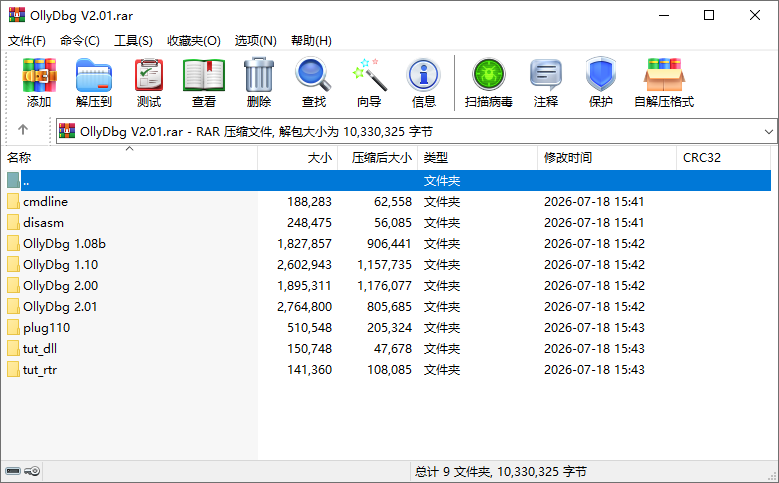Click the key icon in status bar
779x483 pixels.
tap(32, 471)
